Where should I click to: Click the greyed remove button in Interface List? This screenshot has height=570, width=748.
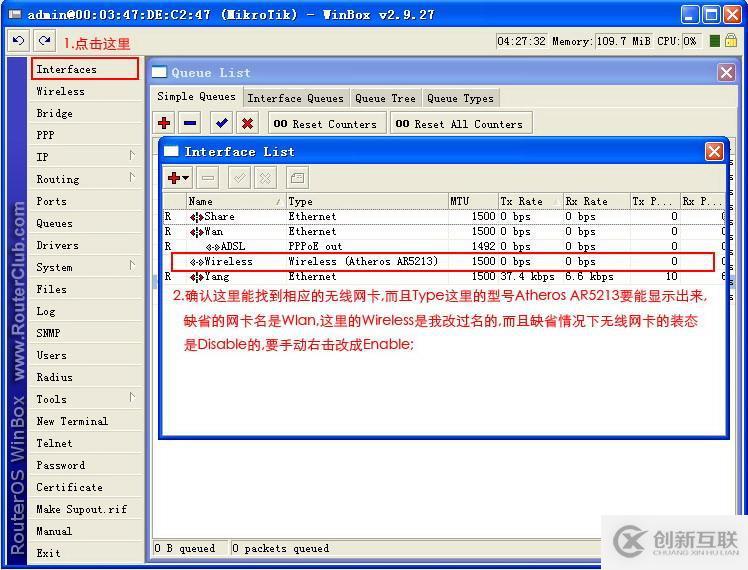tap(208, 178)
